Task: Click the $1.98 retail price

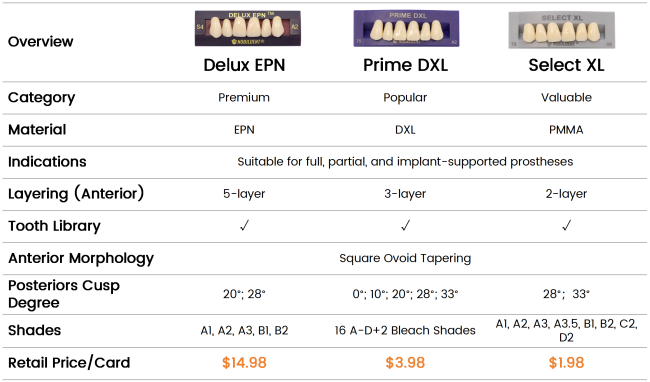Action: 566,363
